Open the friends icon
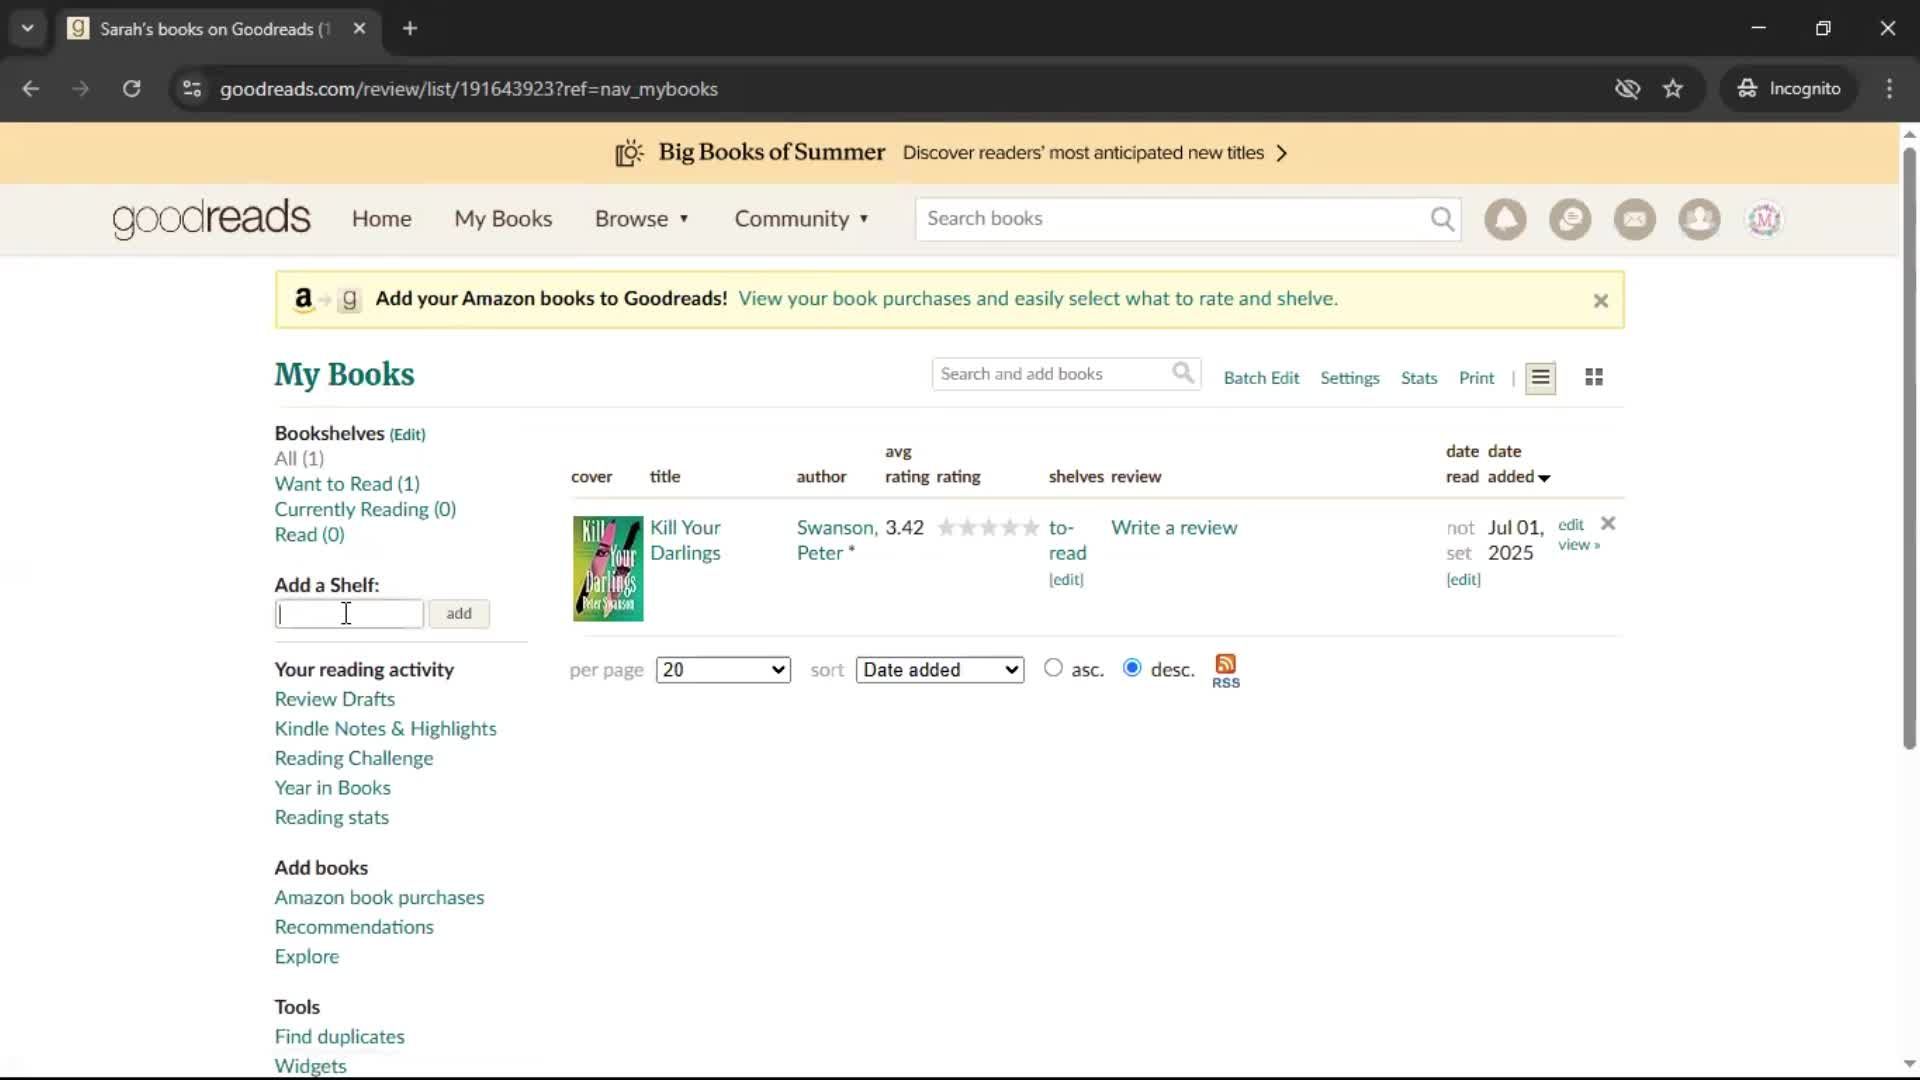1920x1080 pixels. 1699,219
